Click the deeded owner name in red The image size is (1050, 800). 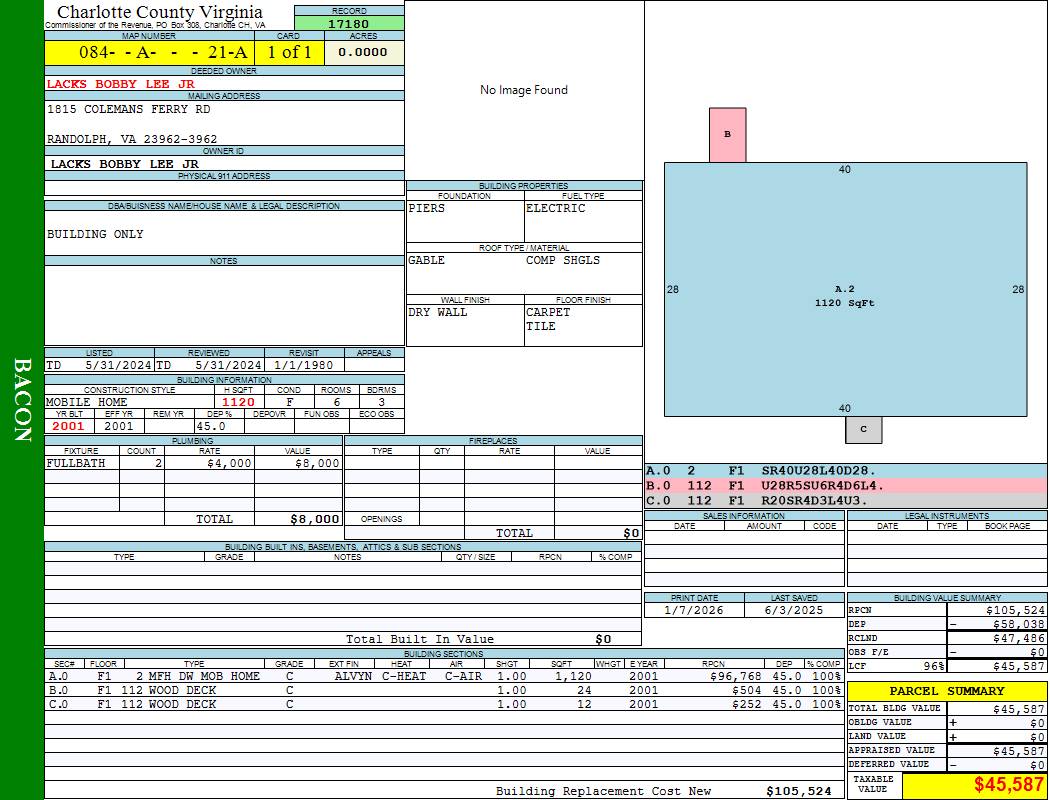[121, 84]
